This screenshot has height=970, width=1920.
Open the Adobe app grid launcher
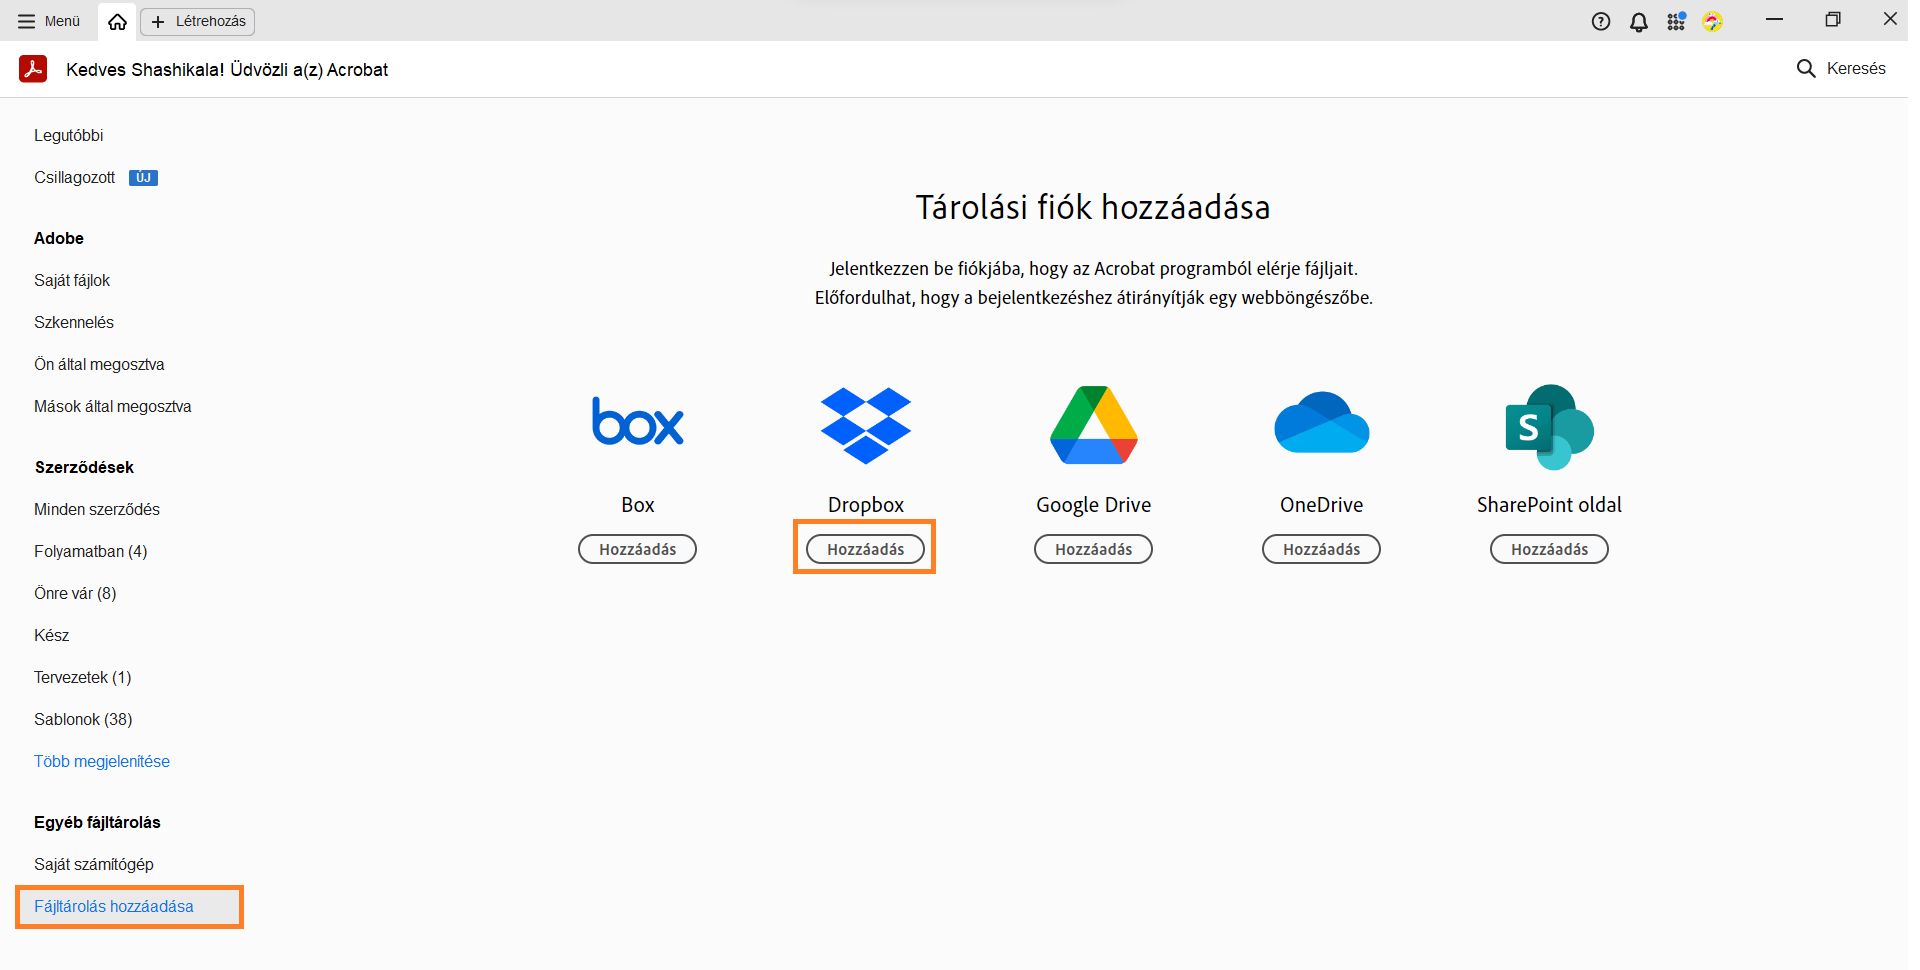[1676, 20]
